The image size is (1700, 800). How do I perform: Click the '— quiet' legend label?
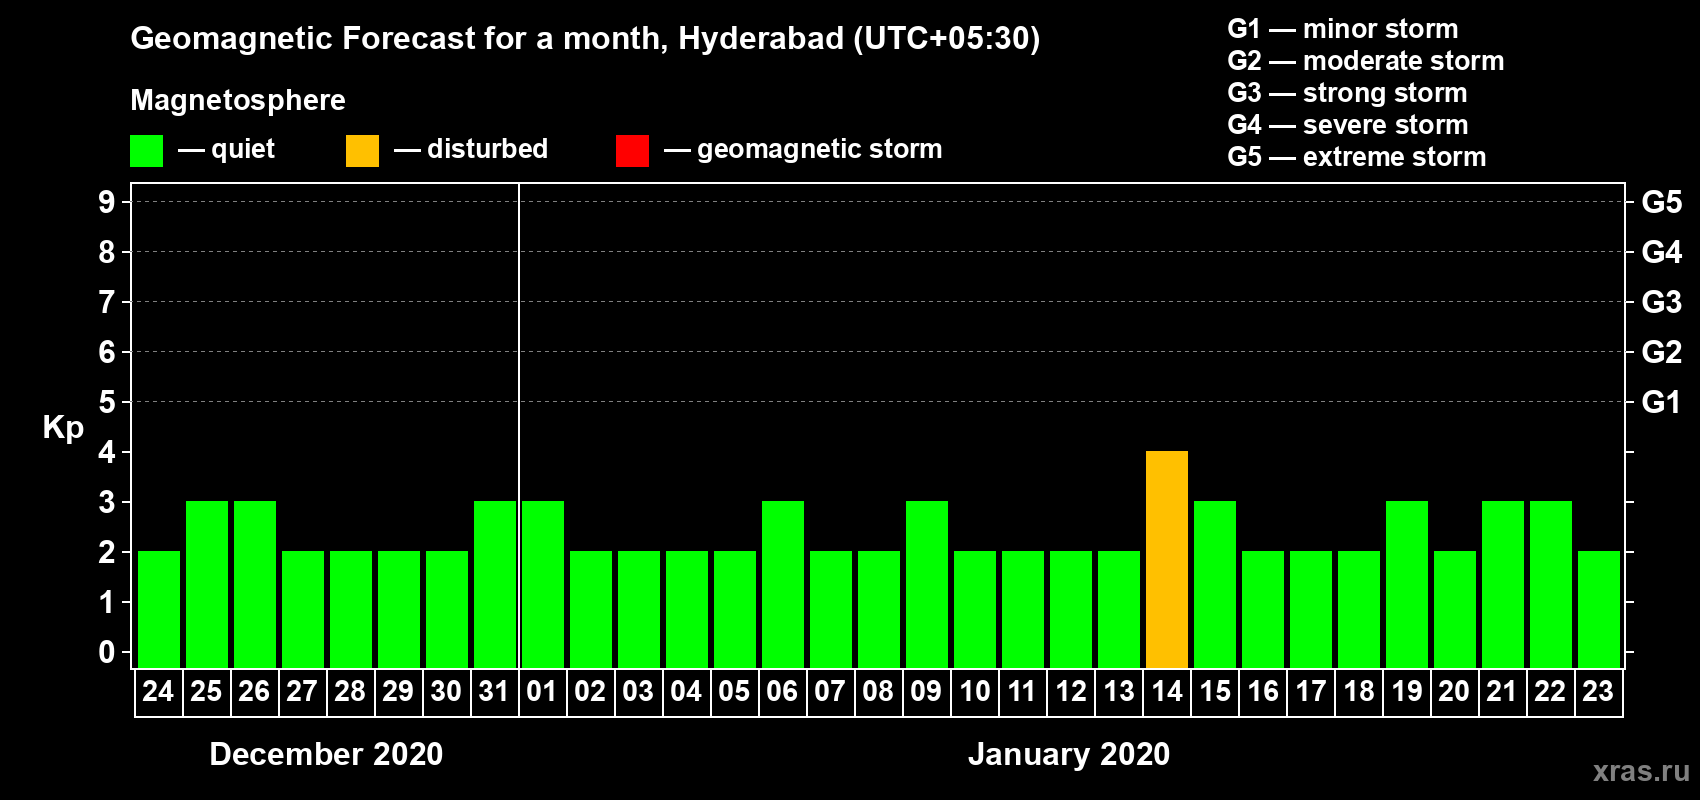(226, 150)
